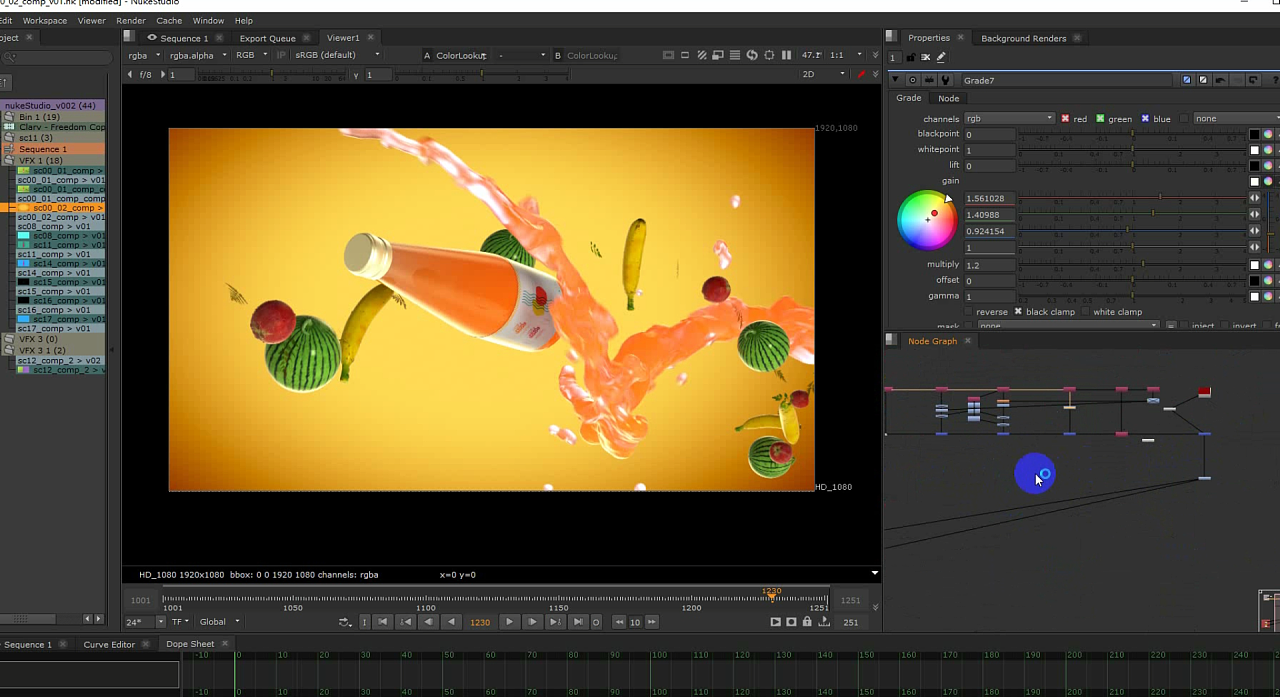1280x697 pixels.
Task: Click the multiply value input field
Action: point(989,265)
